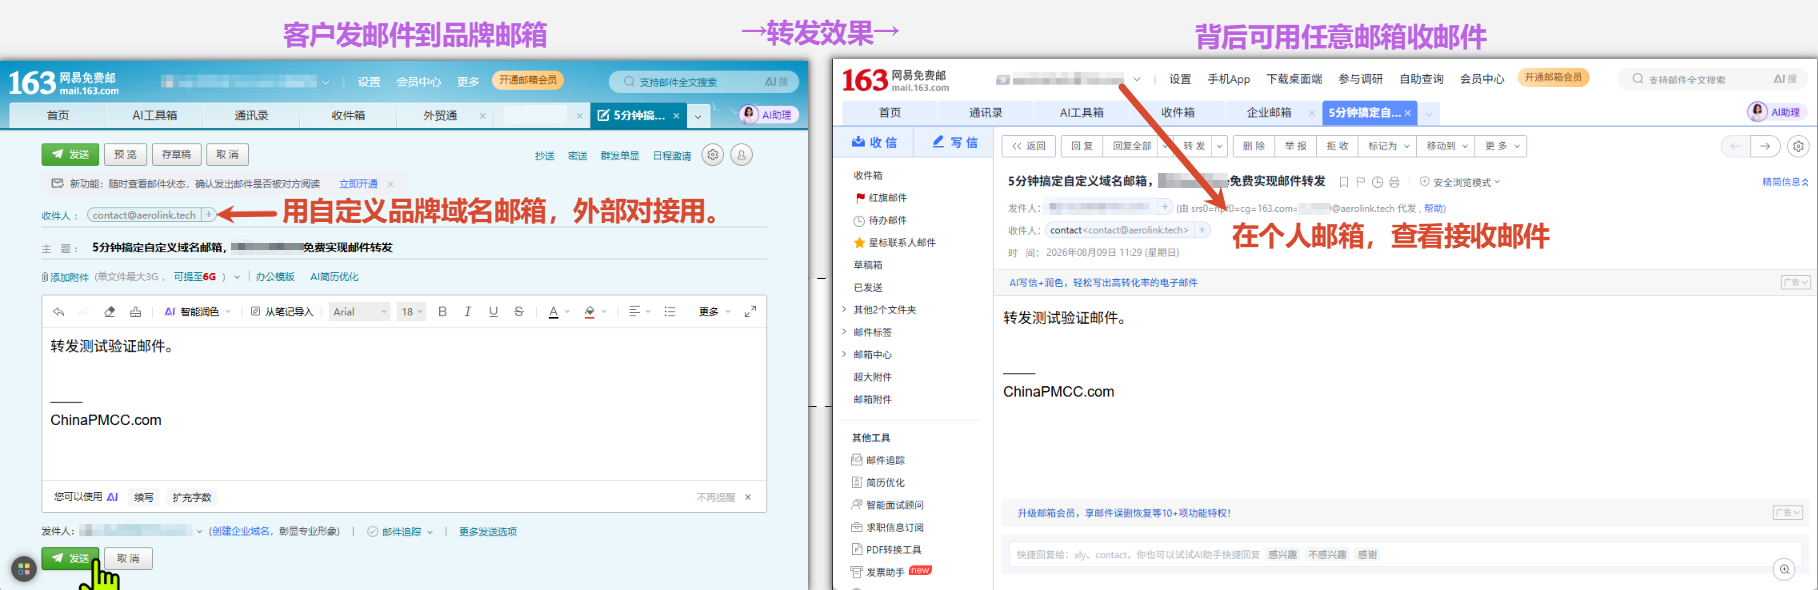Viewport: 1818px width, 590px height.
Task: Click 回复 reply button
Action: pyautogui.click(x=1082, y=146)
